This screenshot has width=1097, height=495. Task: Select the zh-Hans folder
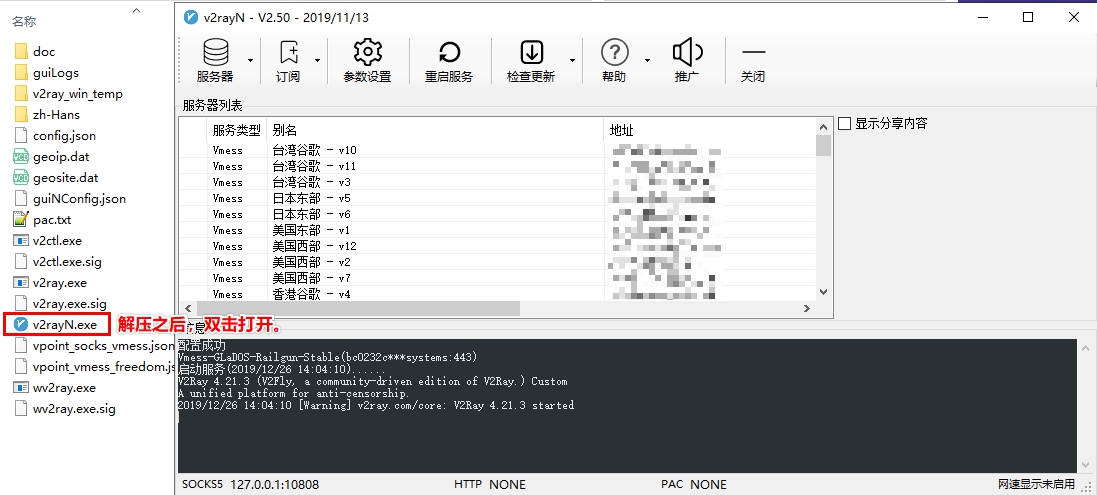(47, 115)
